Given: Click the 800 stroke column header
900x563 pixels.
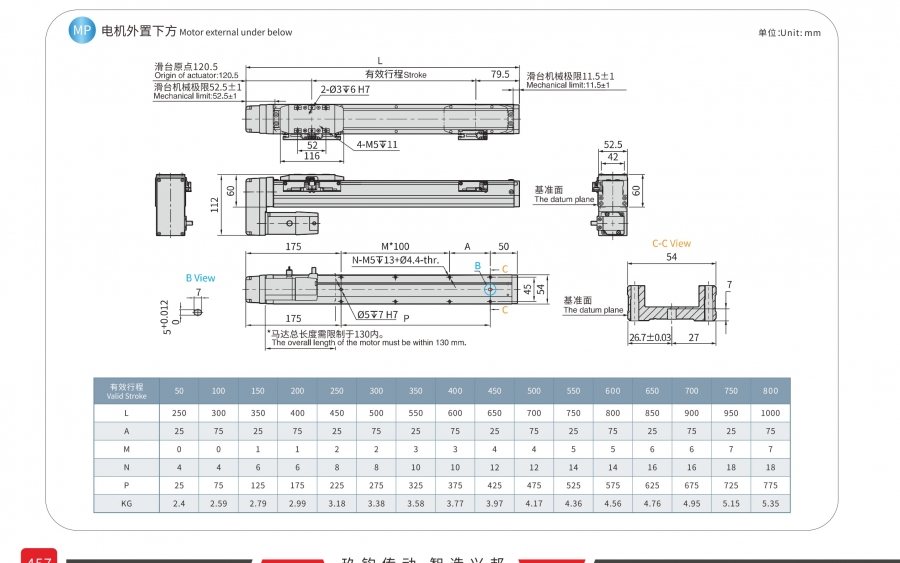Looking at the screenshot, I should pos(770,391).
